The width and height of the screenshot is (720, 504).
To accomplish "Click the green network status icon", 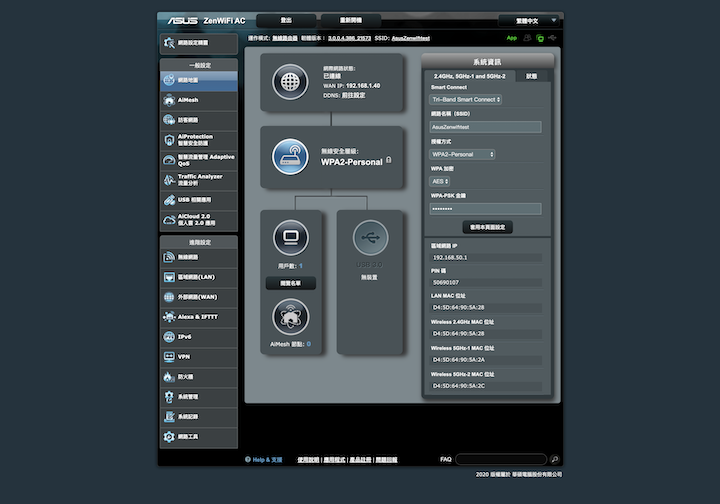I will coord(540,38).
